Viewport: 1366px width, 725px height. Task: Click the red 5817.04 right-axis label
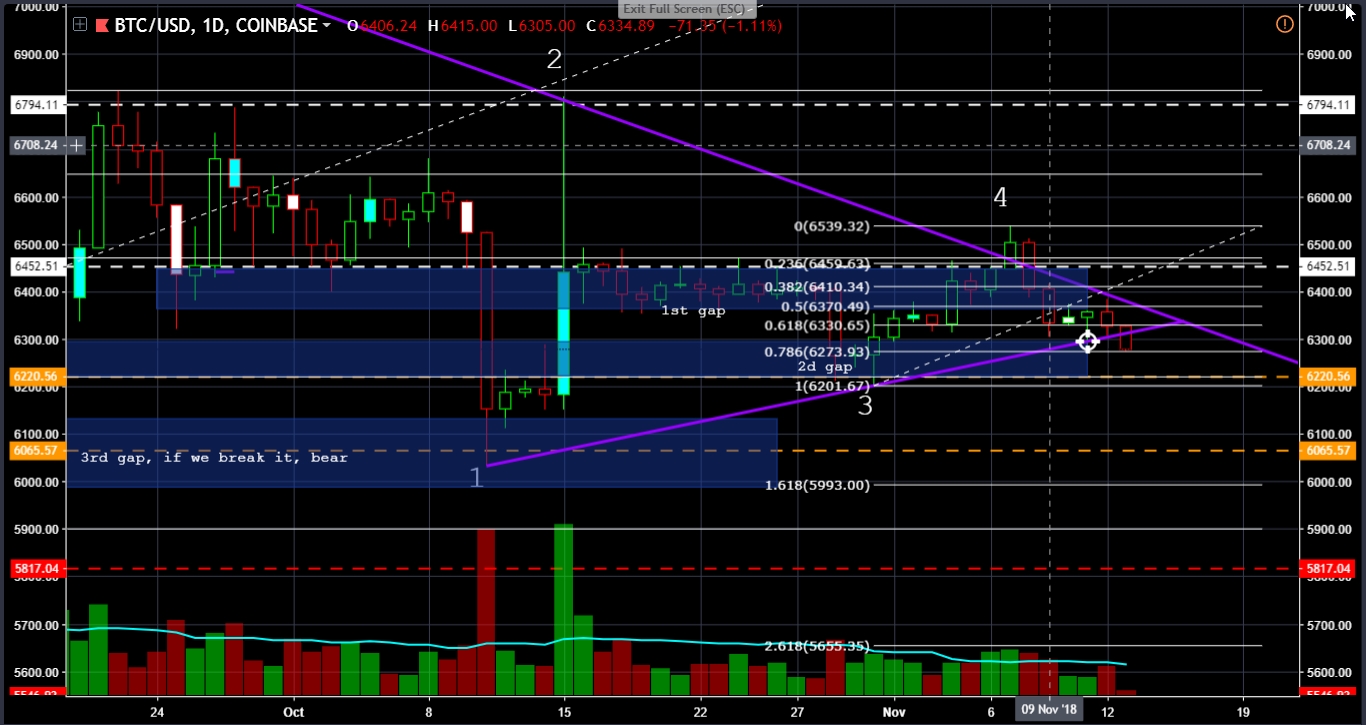coord(1329,568)
